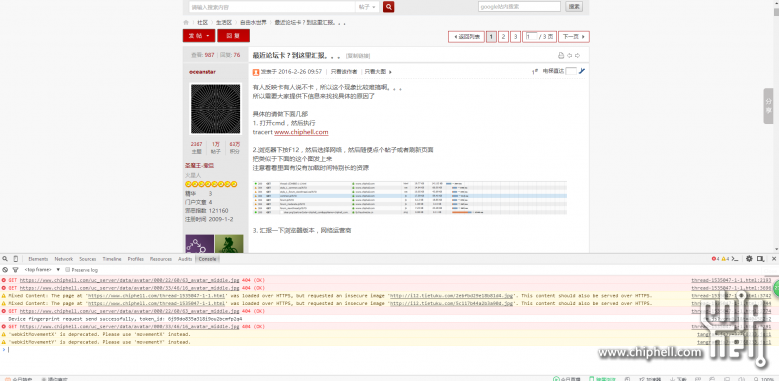Click 返回列表 back to list button
Viewport: 779px width, 381px height.
tap(466, 37)
